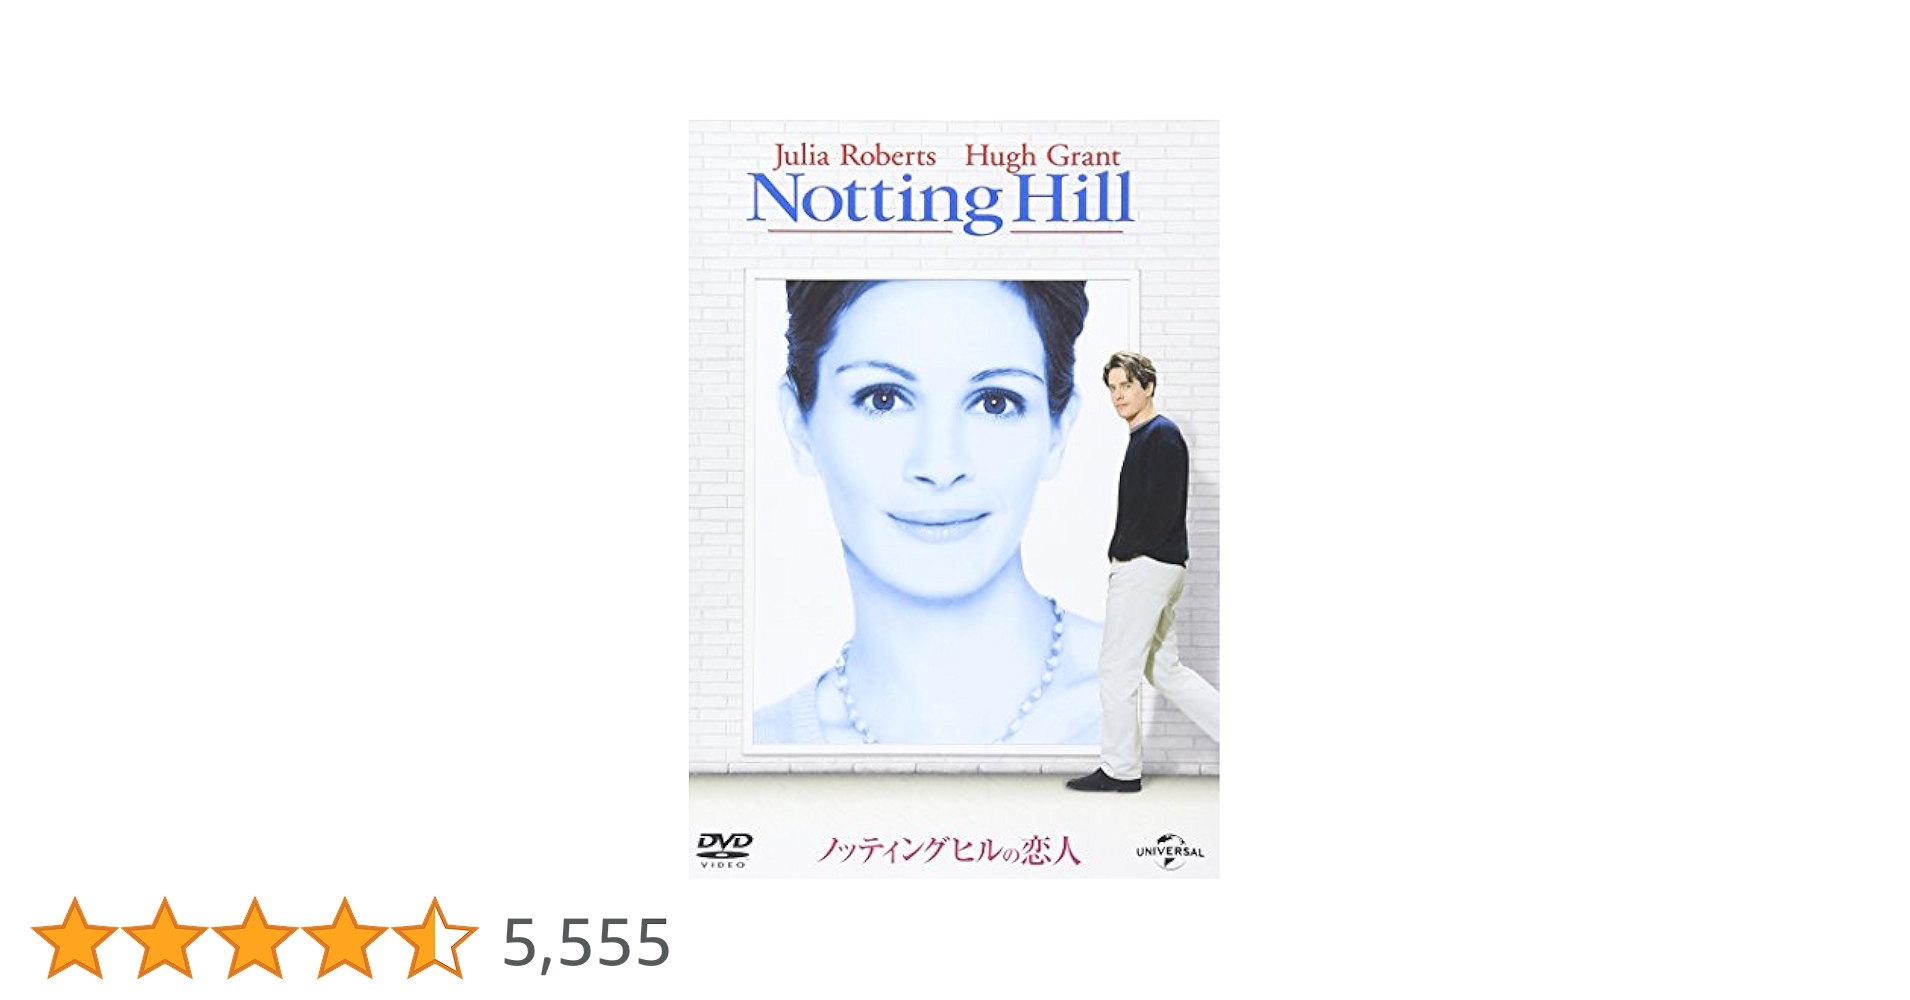Click the first orange rating star
Viewport: 1910px width, 1000px height.
point(75,938)
